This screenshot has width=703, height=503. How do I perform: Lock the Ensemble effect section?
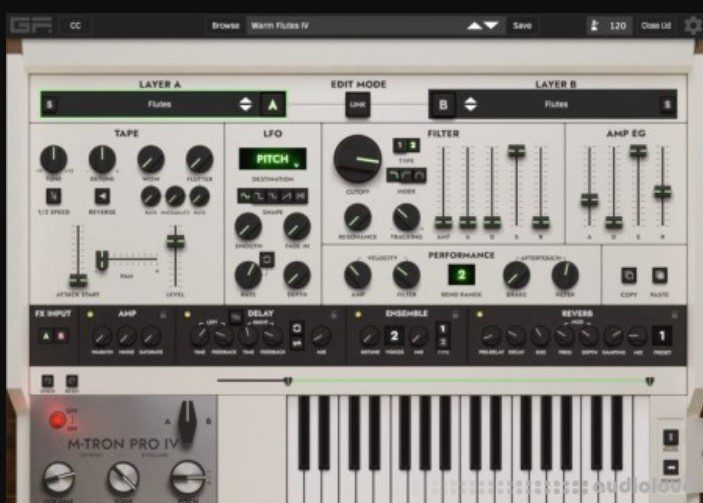(x=456, y=315)
